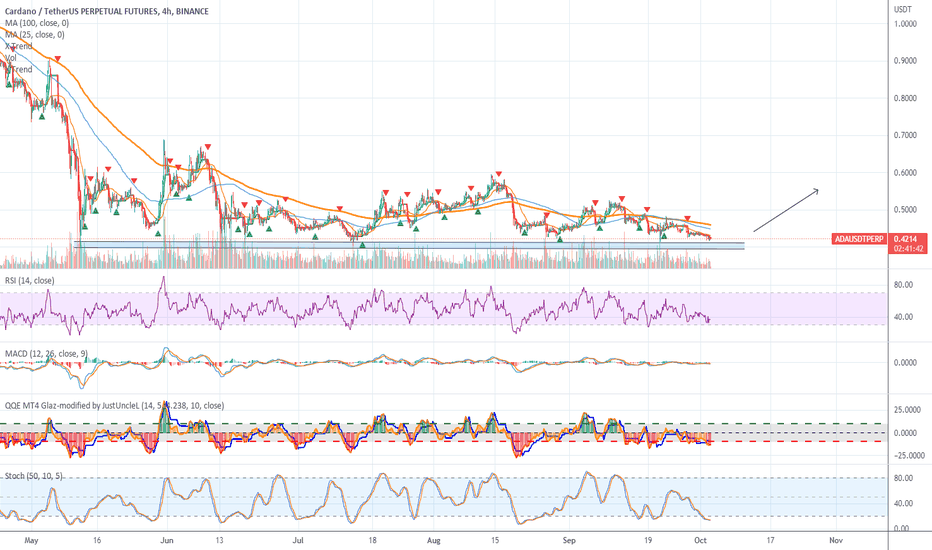Select the QQE MT4 Glaz-modified indicator label
Viewport: 932px width, 550px height.
[114, 406]
